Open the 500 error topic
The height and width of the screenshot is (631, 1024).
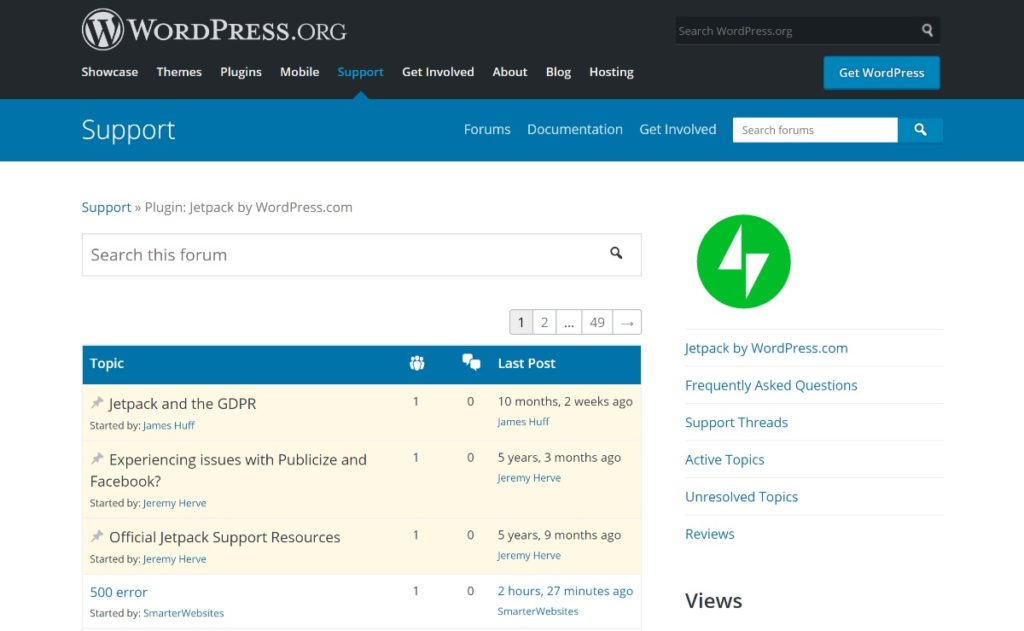(118, 591)
